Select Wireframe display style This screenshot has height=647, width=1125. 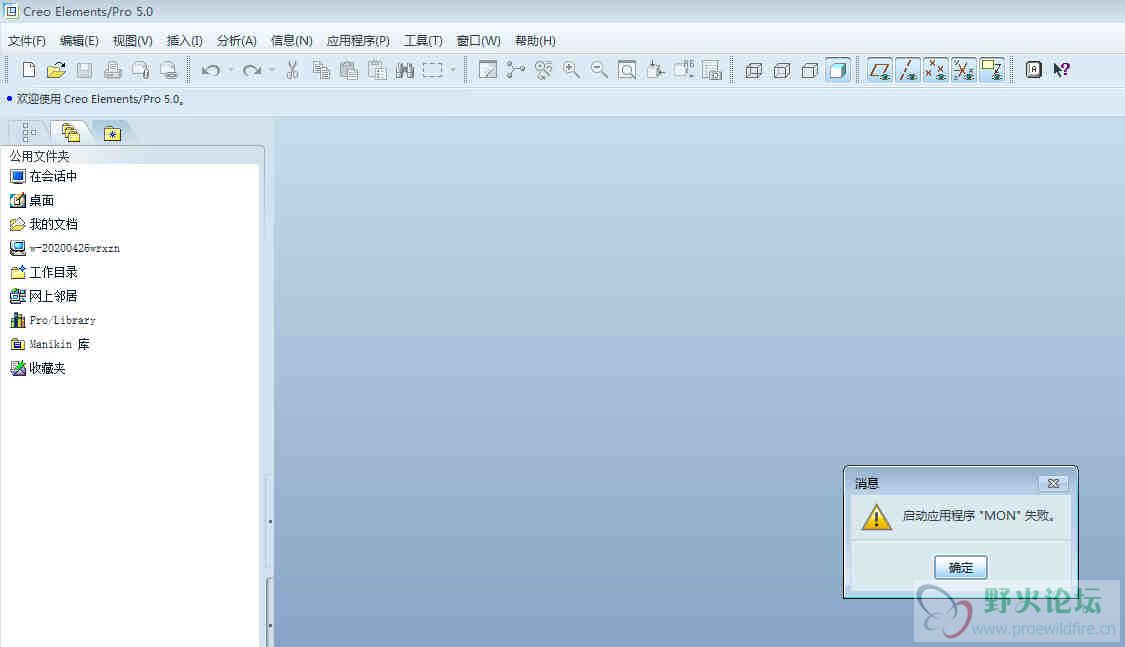click(753, 70)
